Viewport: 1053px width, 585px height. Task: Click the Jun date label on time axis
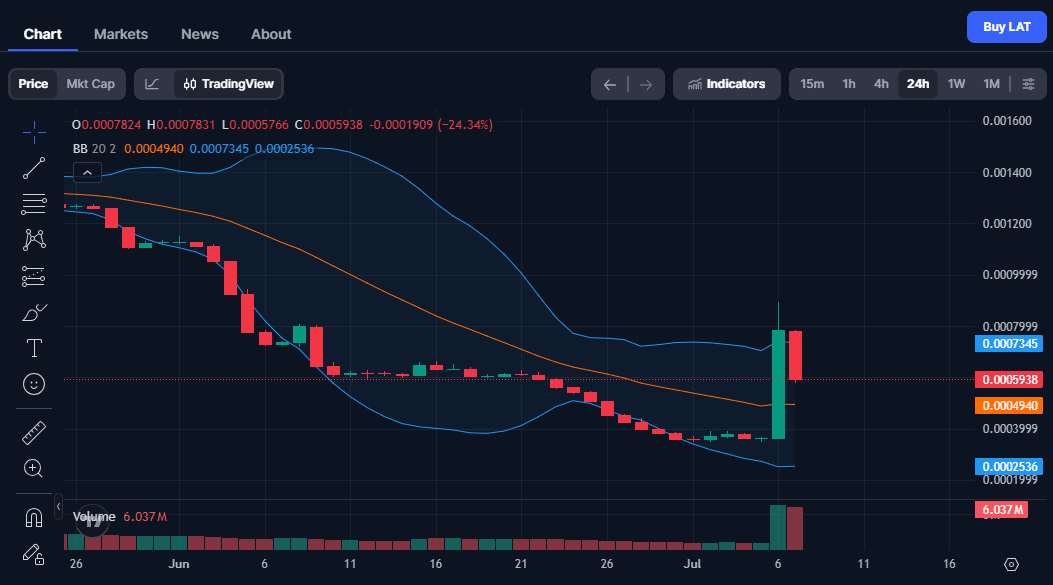[x=179, y=564]
